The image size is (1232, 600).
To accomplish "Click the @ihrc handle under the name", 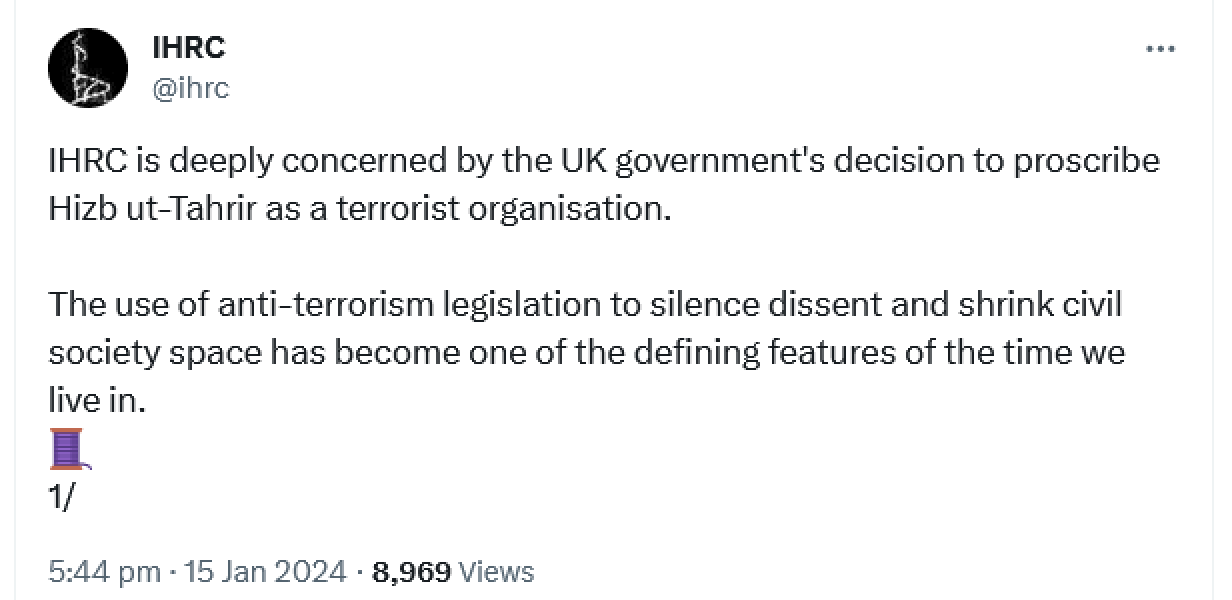I will [x=190, y=88].
